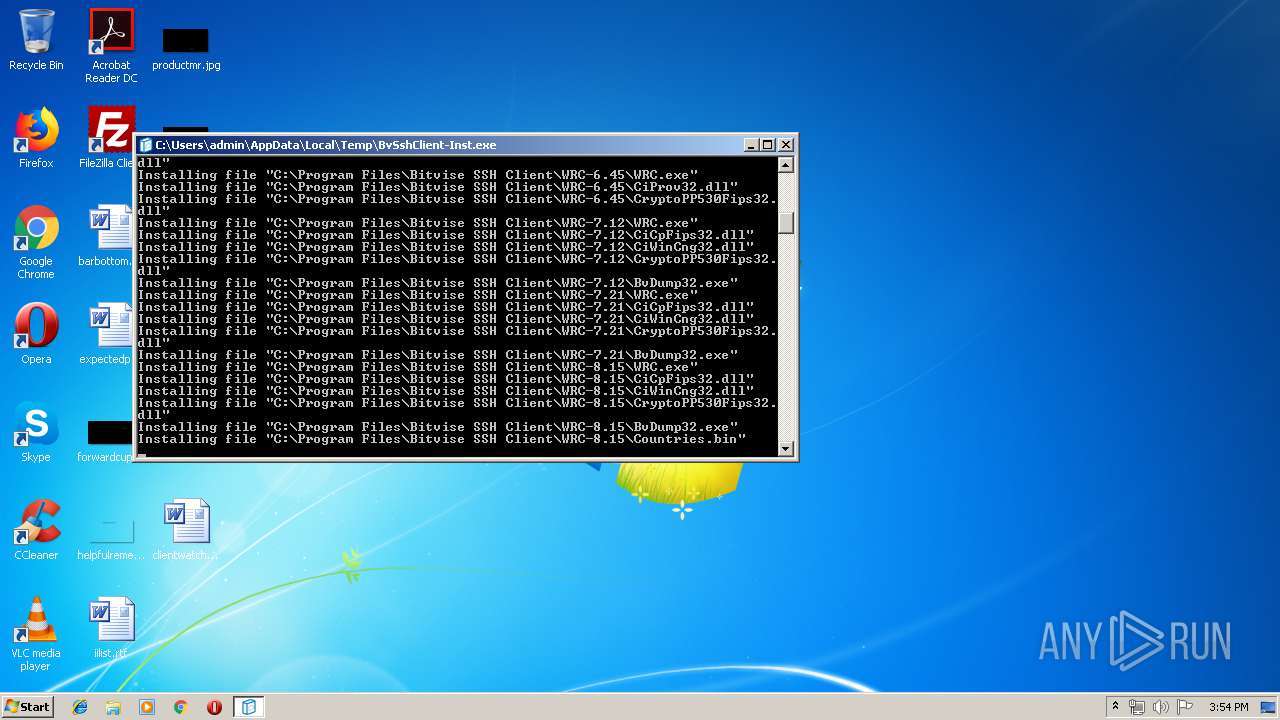This screenshot has width=1280, height=720.
Task: Click the line installing WRC-7.21\BvDump32.exe
Action: [438, 355]
